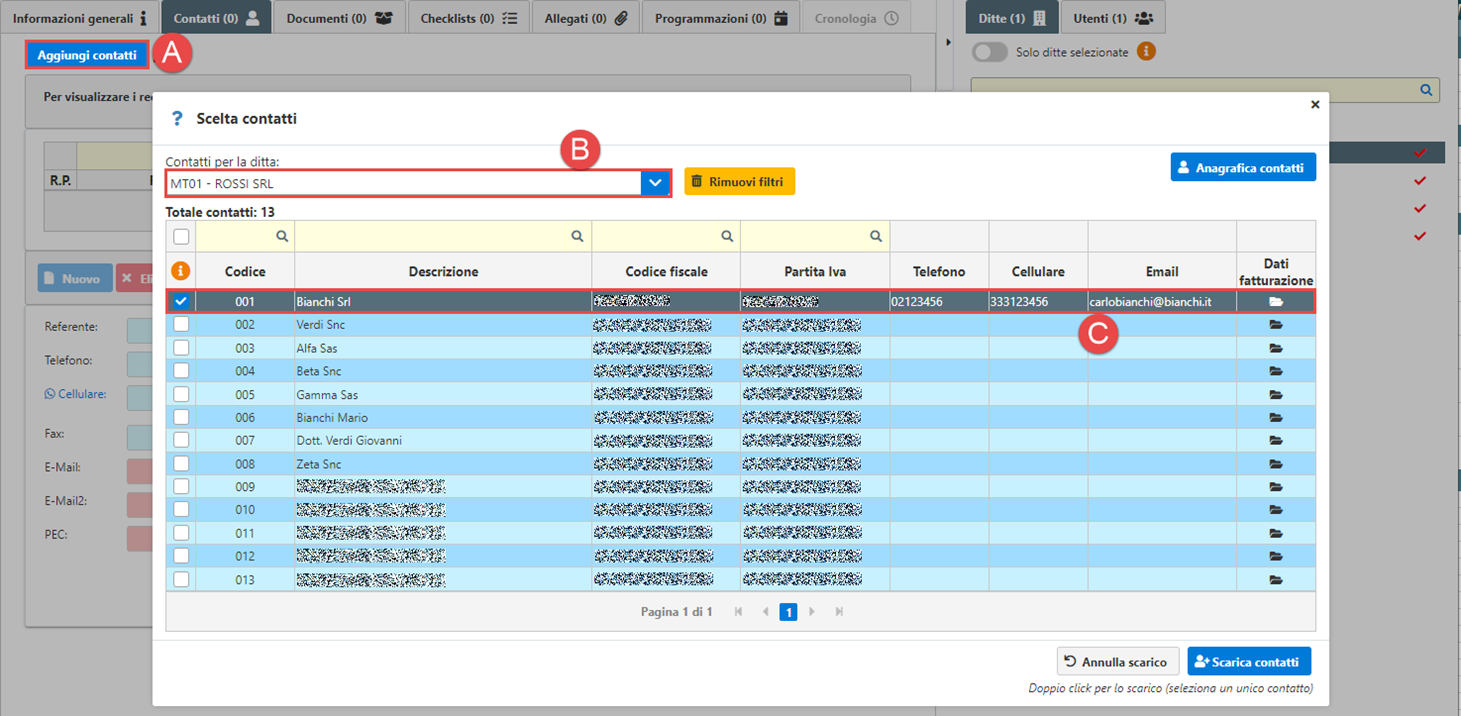Check the checkbox for contact 003 Alfa Sas

pos(181,348)
